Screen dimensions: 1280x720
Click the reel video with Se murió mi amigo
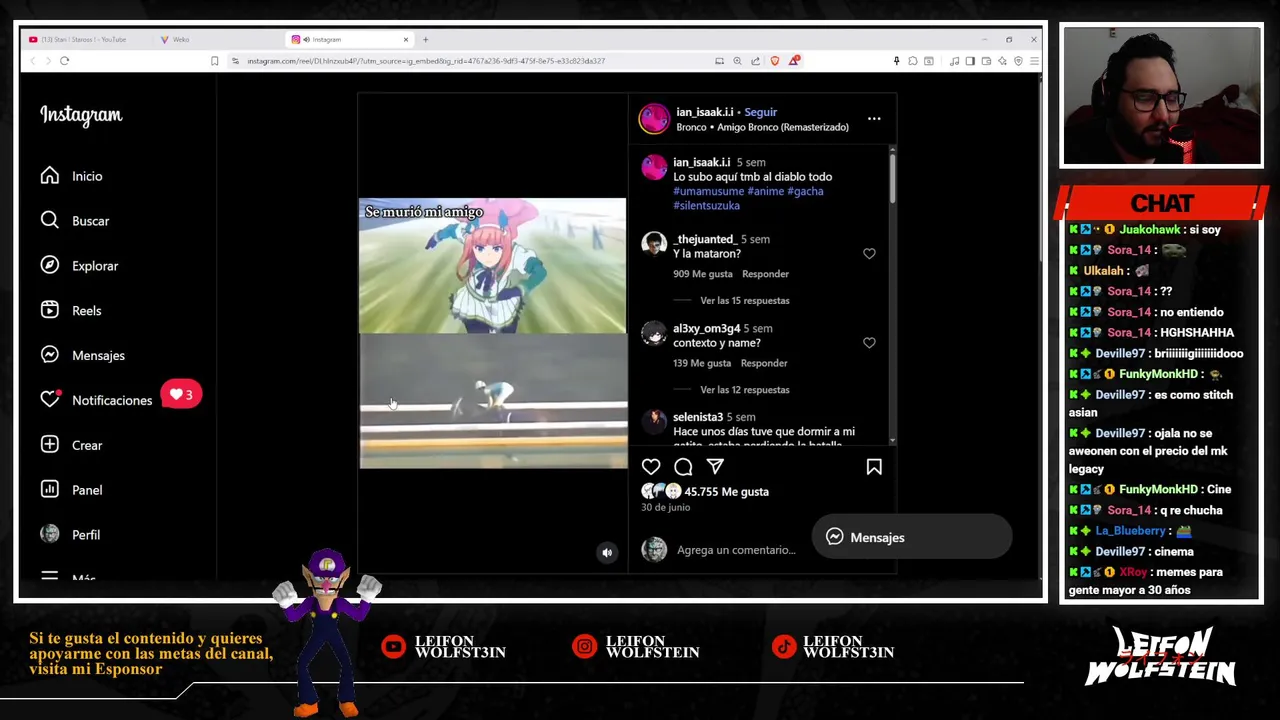pyautogui.click(x=493, y=333)
